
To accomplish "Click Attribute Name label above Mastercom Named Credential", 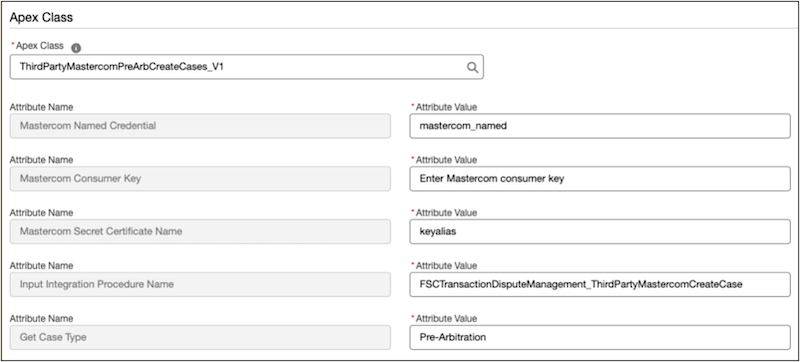I will click(x=41, y=107).
